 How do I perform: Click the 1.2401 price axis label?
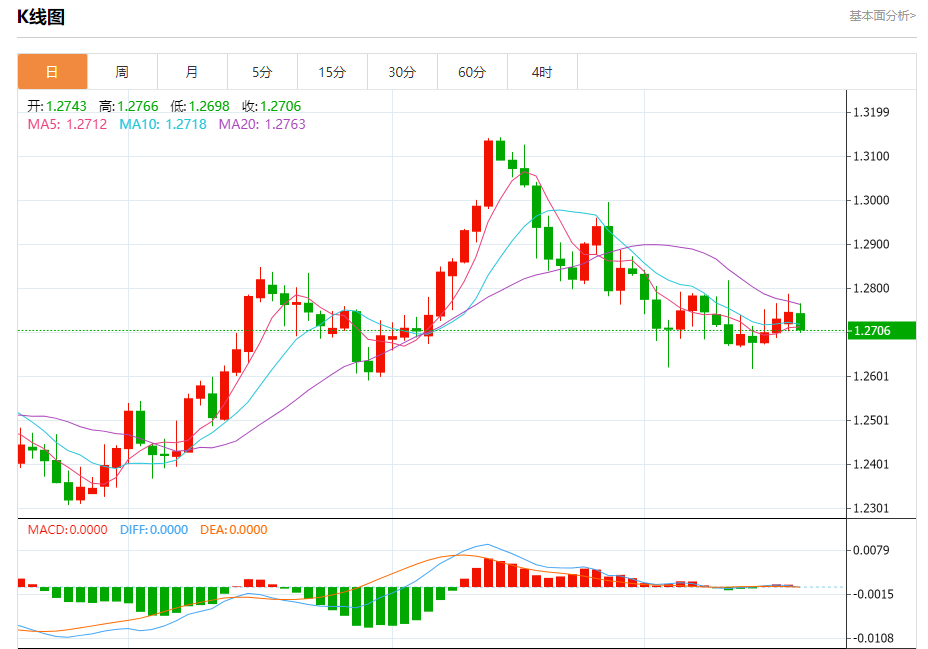click(x=871, y=464)
